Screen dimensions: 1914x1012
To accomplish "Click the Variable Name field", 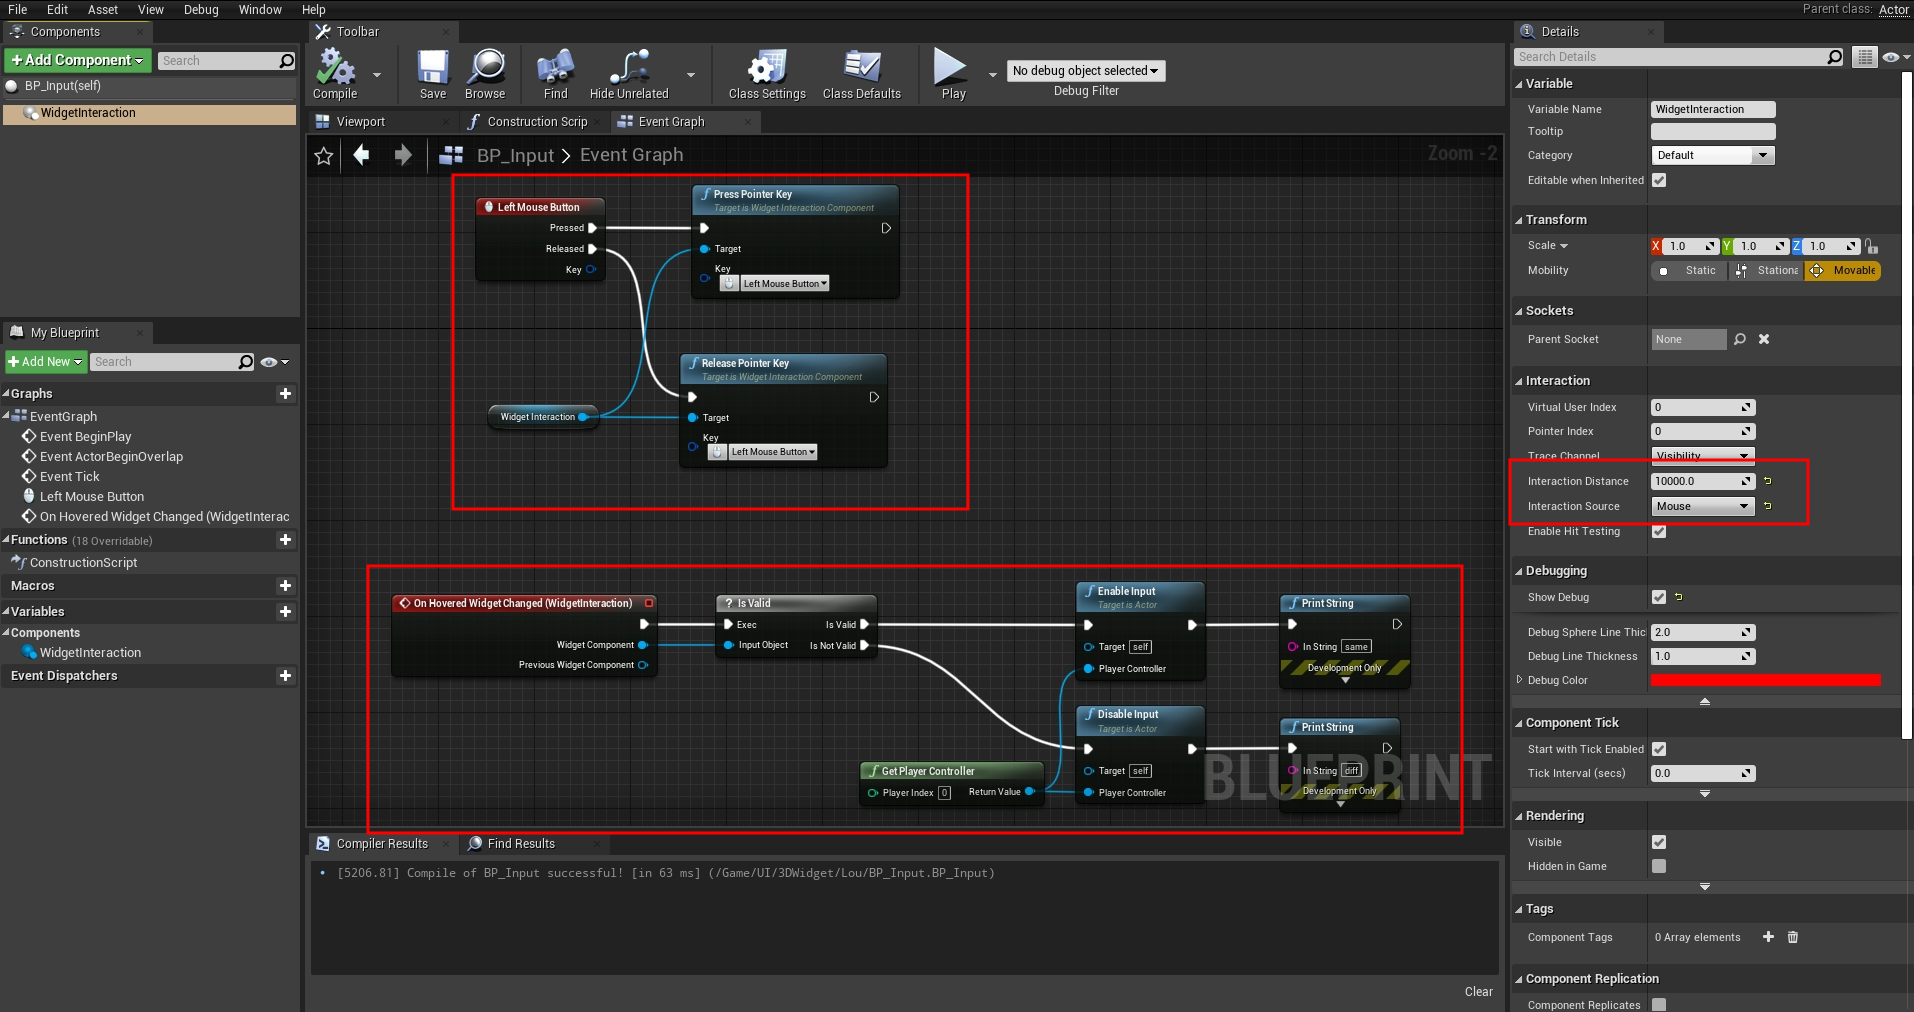I will (x=1713, y=109).
